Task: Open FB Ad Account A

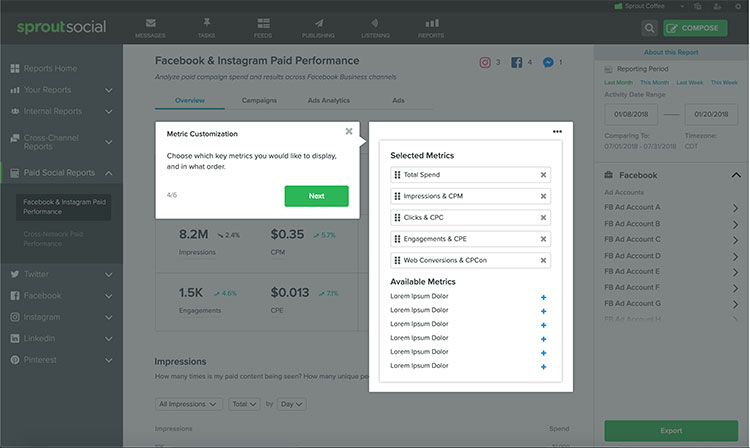Action: click(x=672, y=208)
